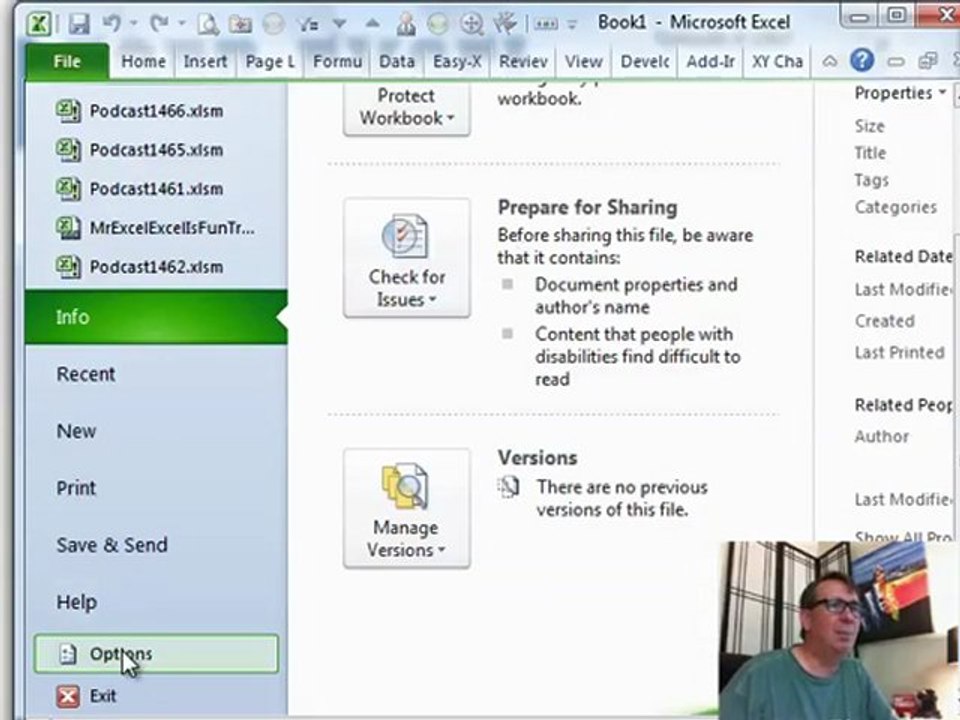Click the magnifier crosshair icon in quick access toolbar

point(471,24)
